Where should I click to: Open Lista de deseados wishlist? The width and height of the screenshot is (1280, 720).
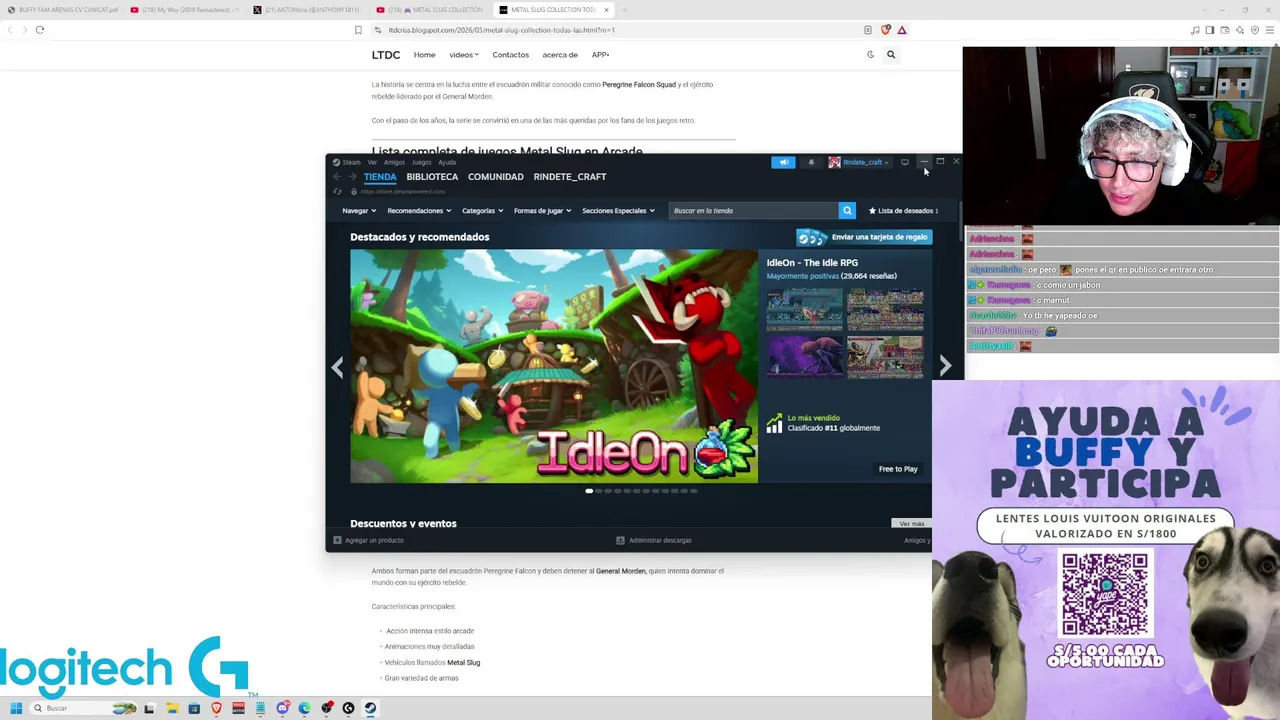[x=903, y=211]
